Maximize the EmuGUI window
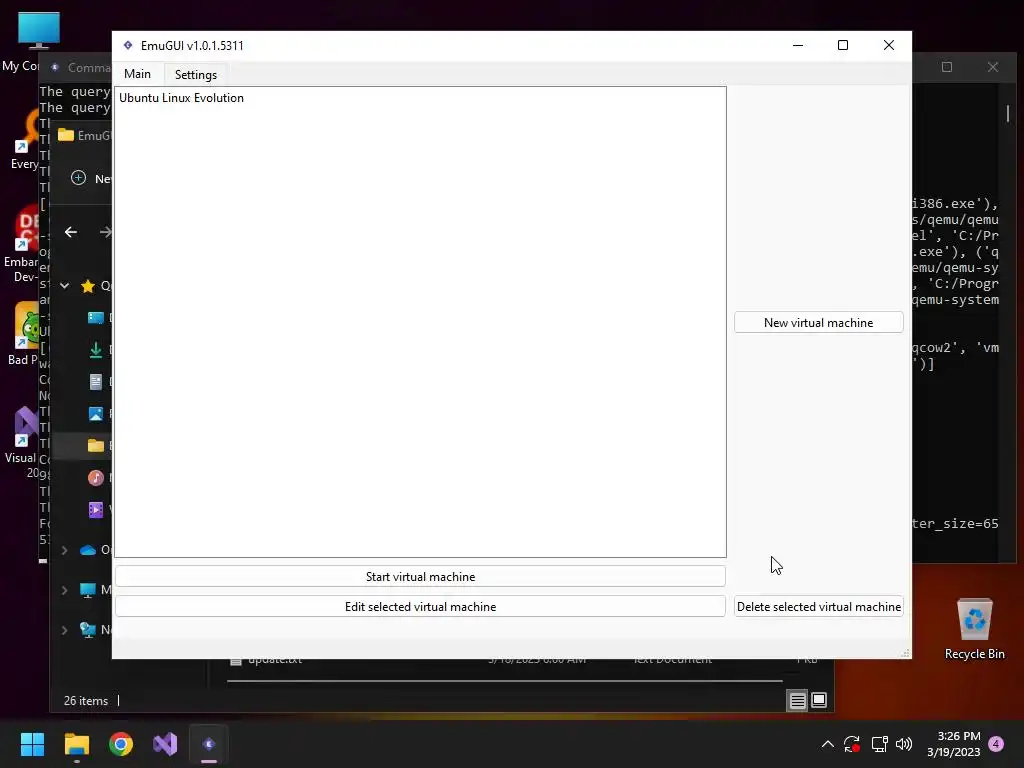The image size is (1024, 768). tap(843, 45)
